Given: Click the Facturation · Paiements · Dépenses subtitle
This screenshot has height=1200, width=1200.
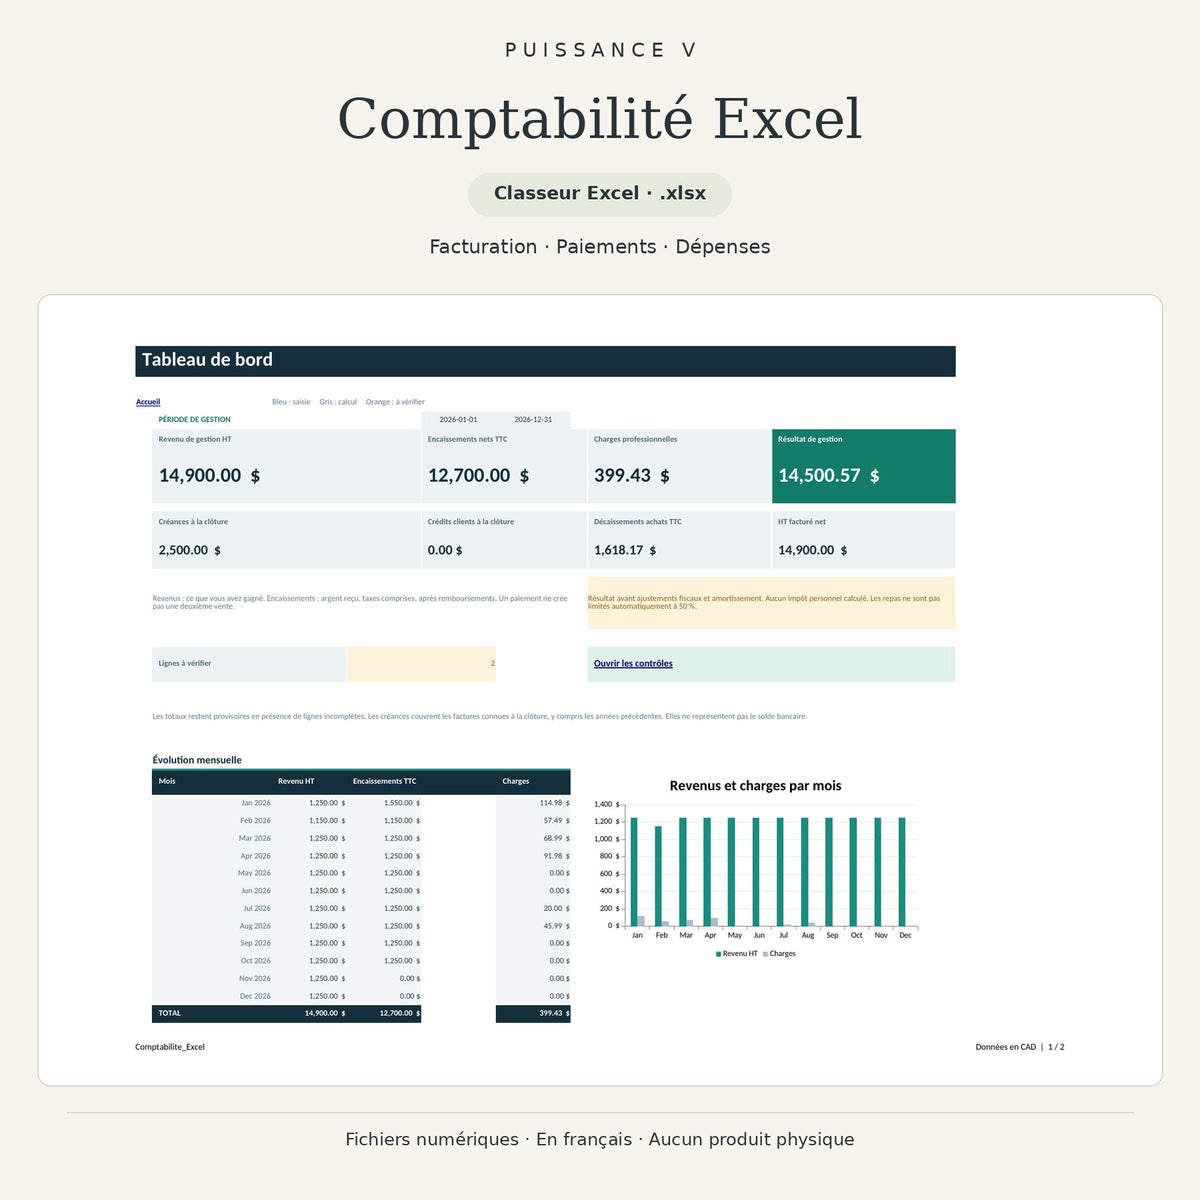Looking at the screenshot, I should [600, 247].
